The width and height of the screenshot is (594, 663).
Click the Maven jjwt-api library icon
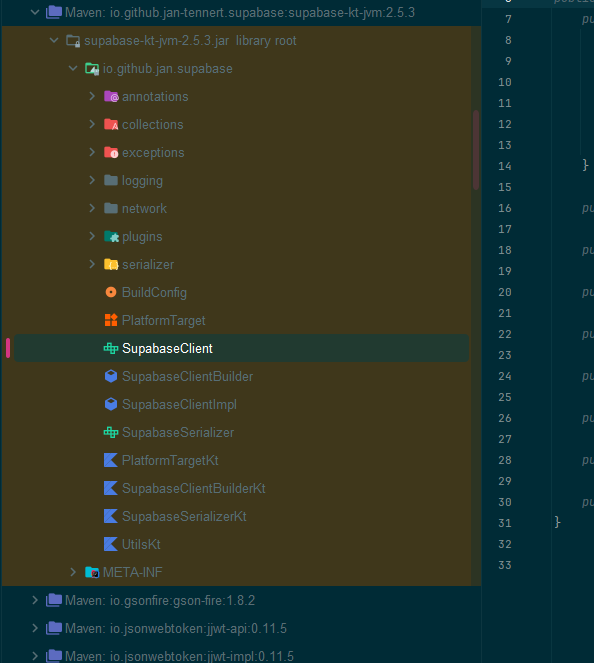point(54,628)
